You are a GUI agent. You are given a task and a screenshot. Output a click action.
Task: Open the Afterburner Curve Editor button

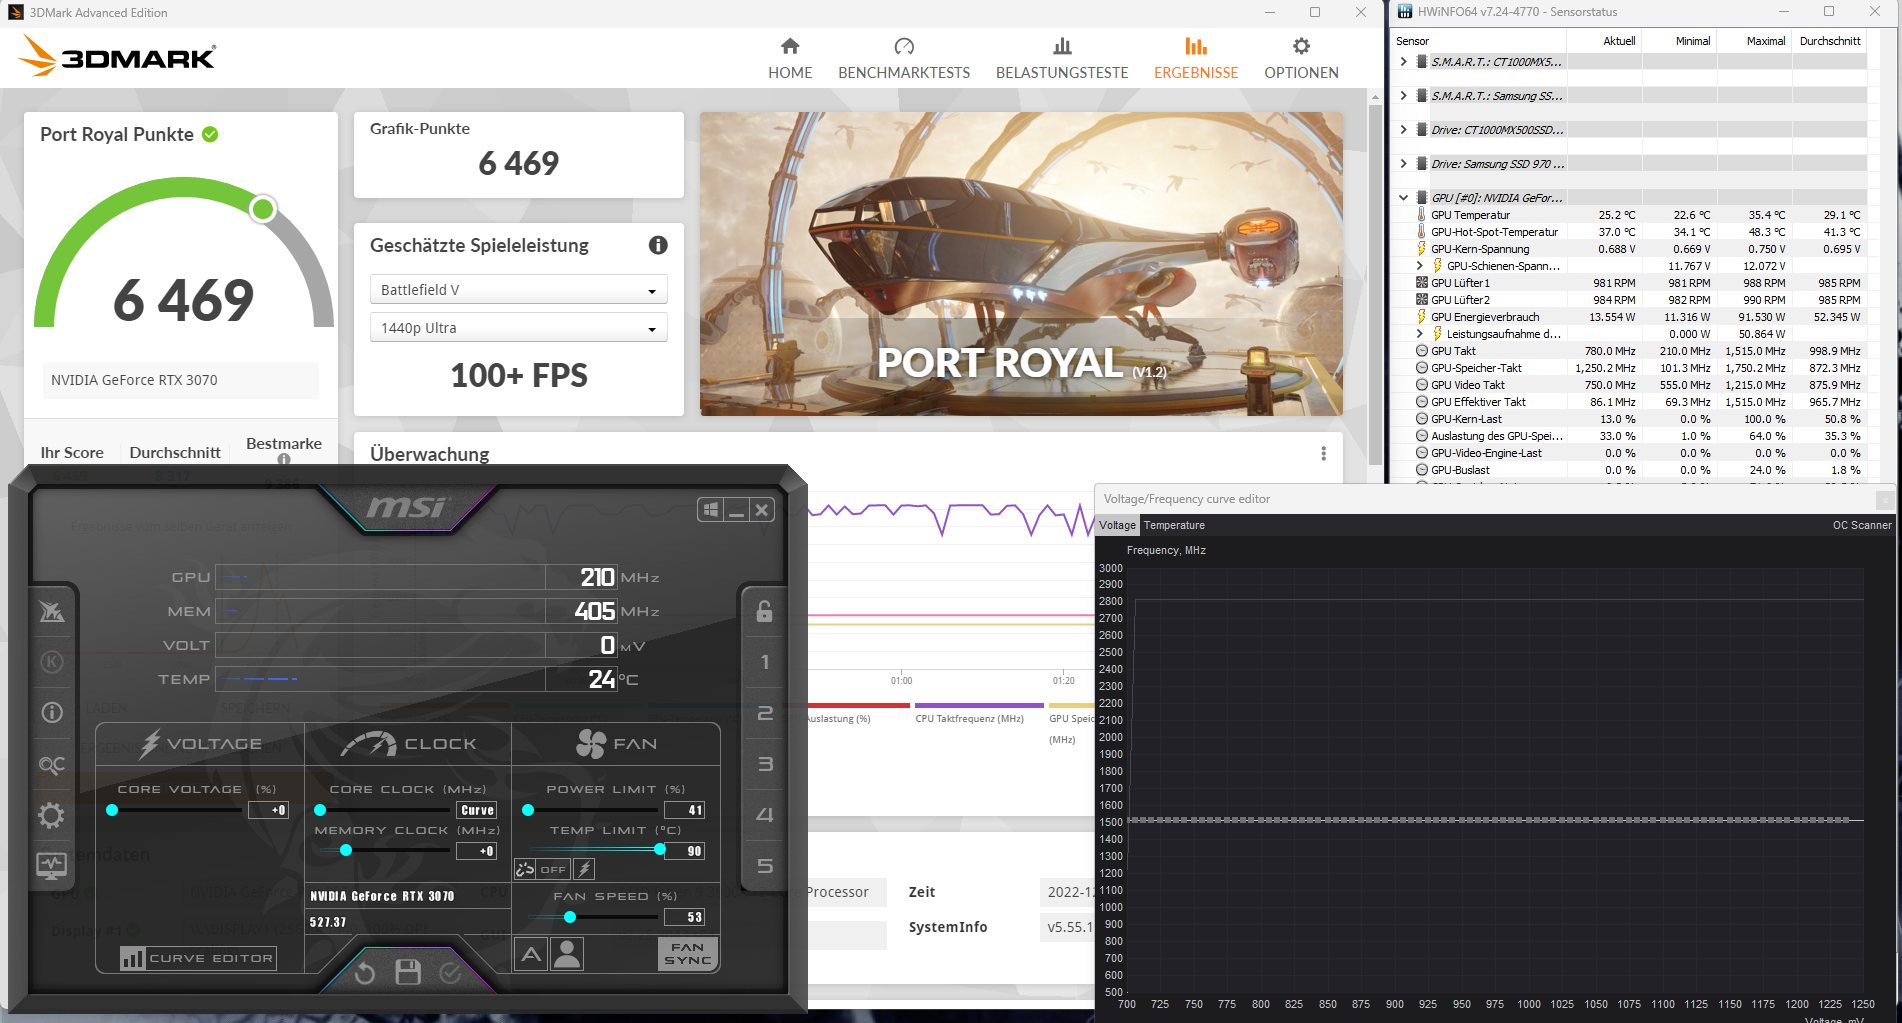198,958
